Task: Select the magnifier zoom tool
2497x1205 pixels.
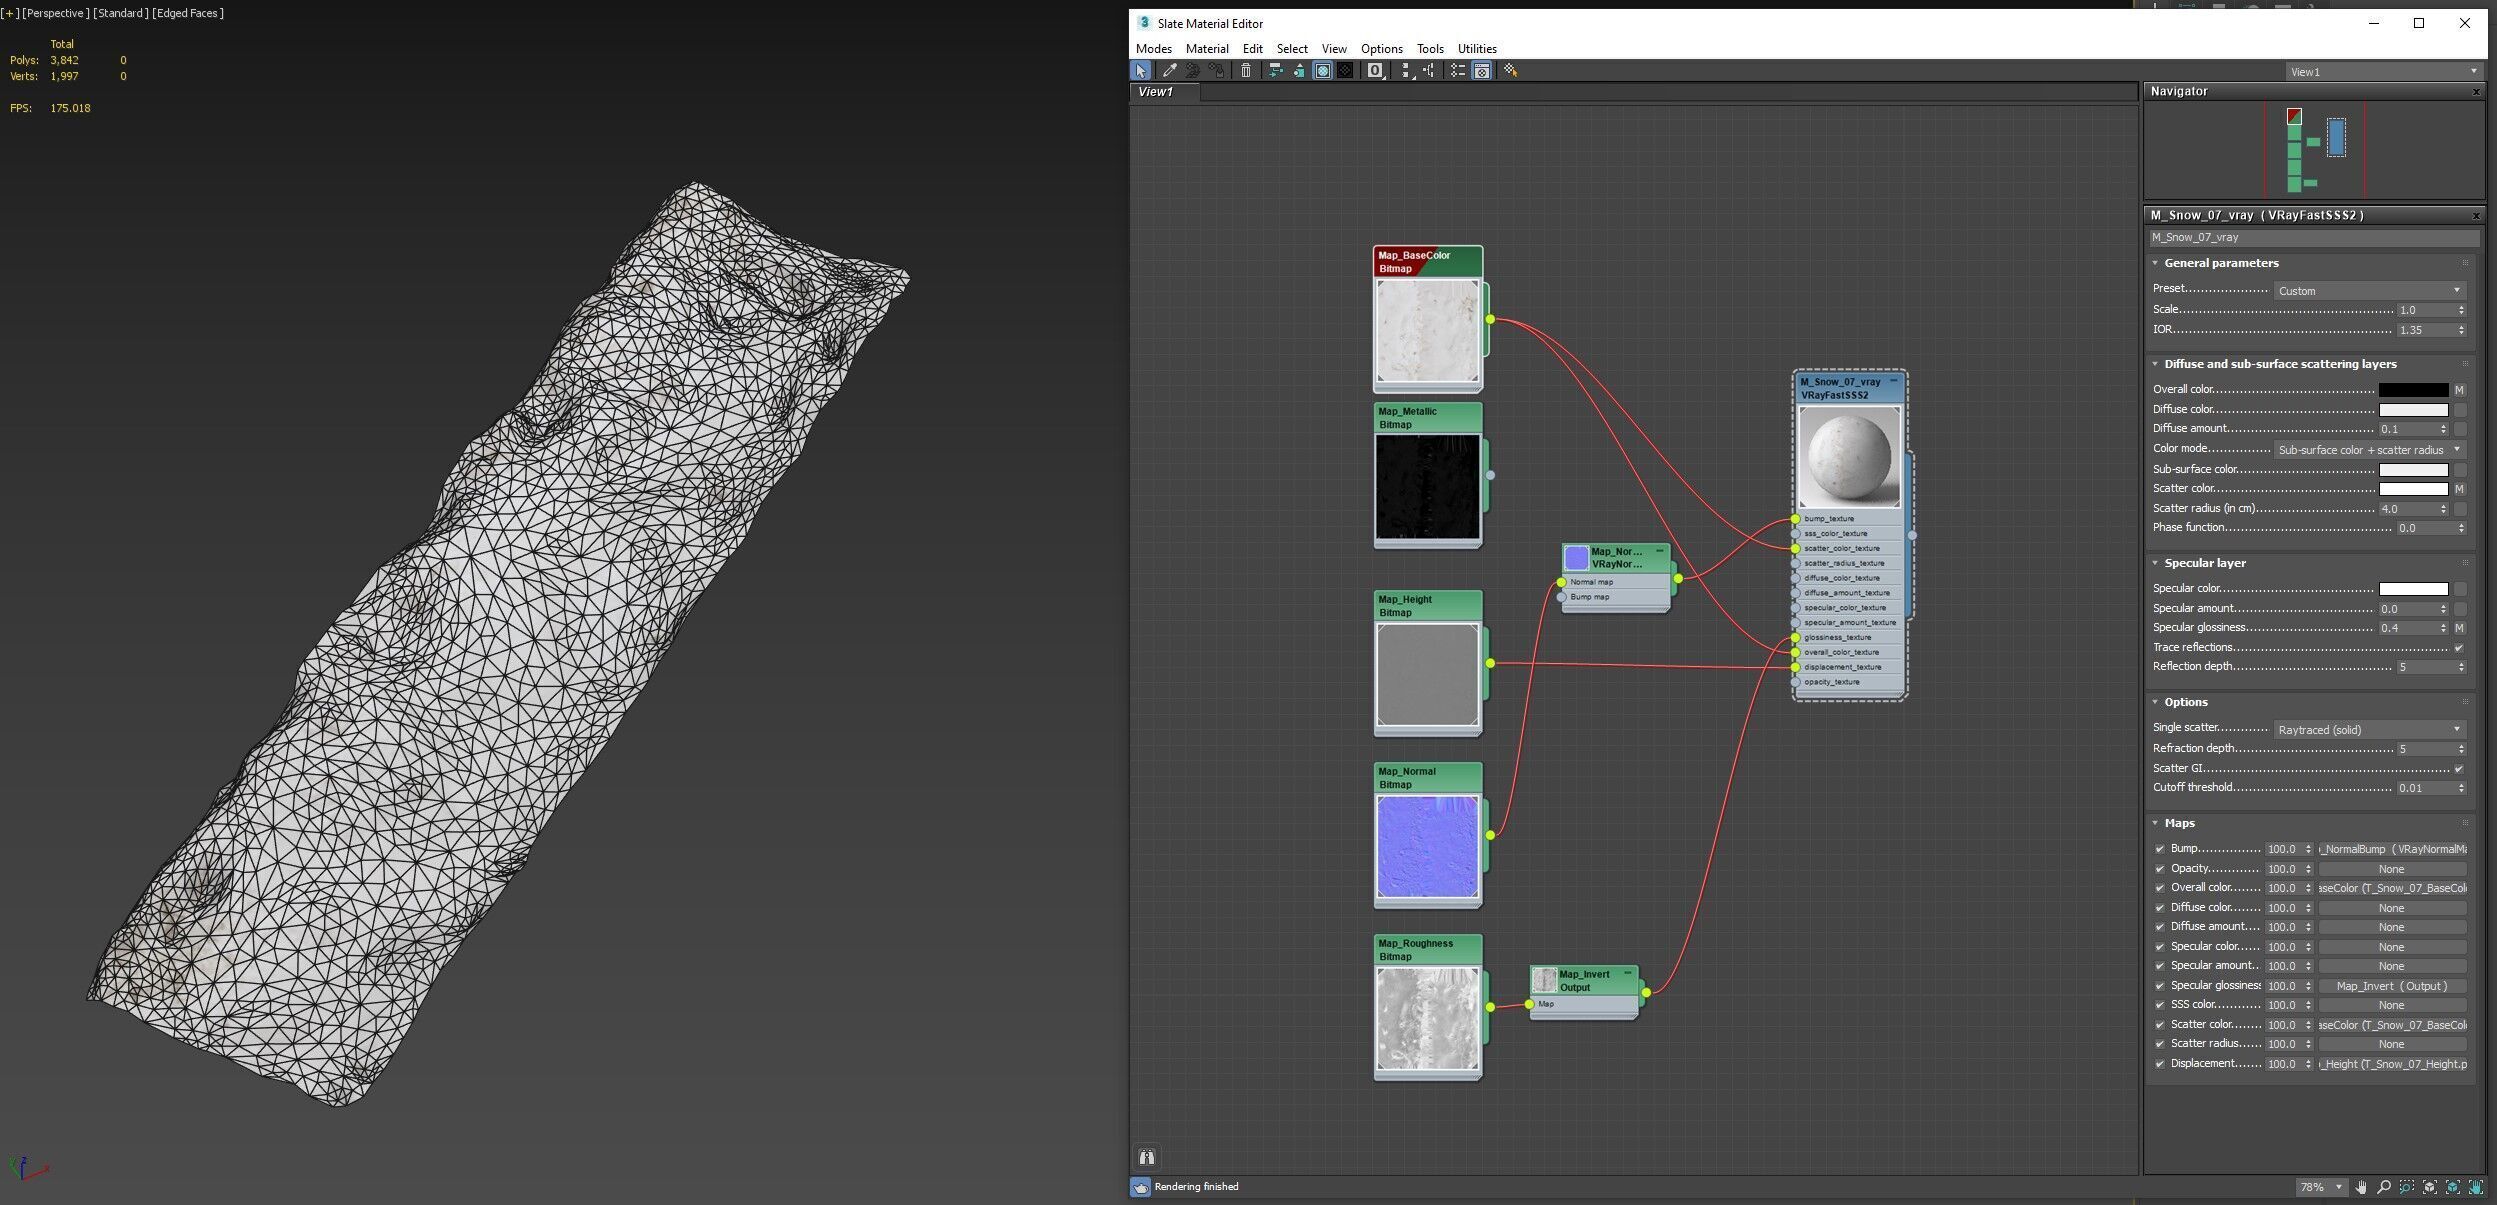Action: click(2384, 1187)
